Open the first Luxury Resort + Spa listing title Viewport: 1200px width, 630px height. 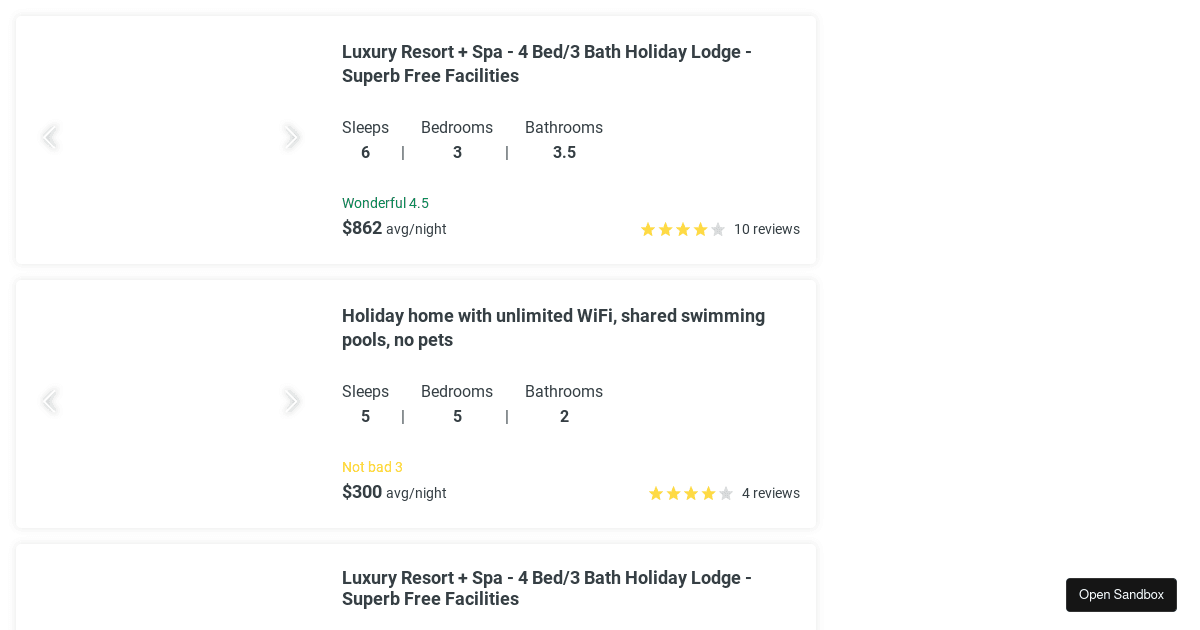(546, 63)
